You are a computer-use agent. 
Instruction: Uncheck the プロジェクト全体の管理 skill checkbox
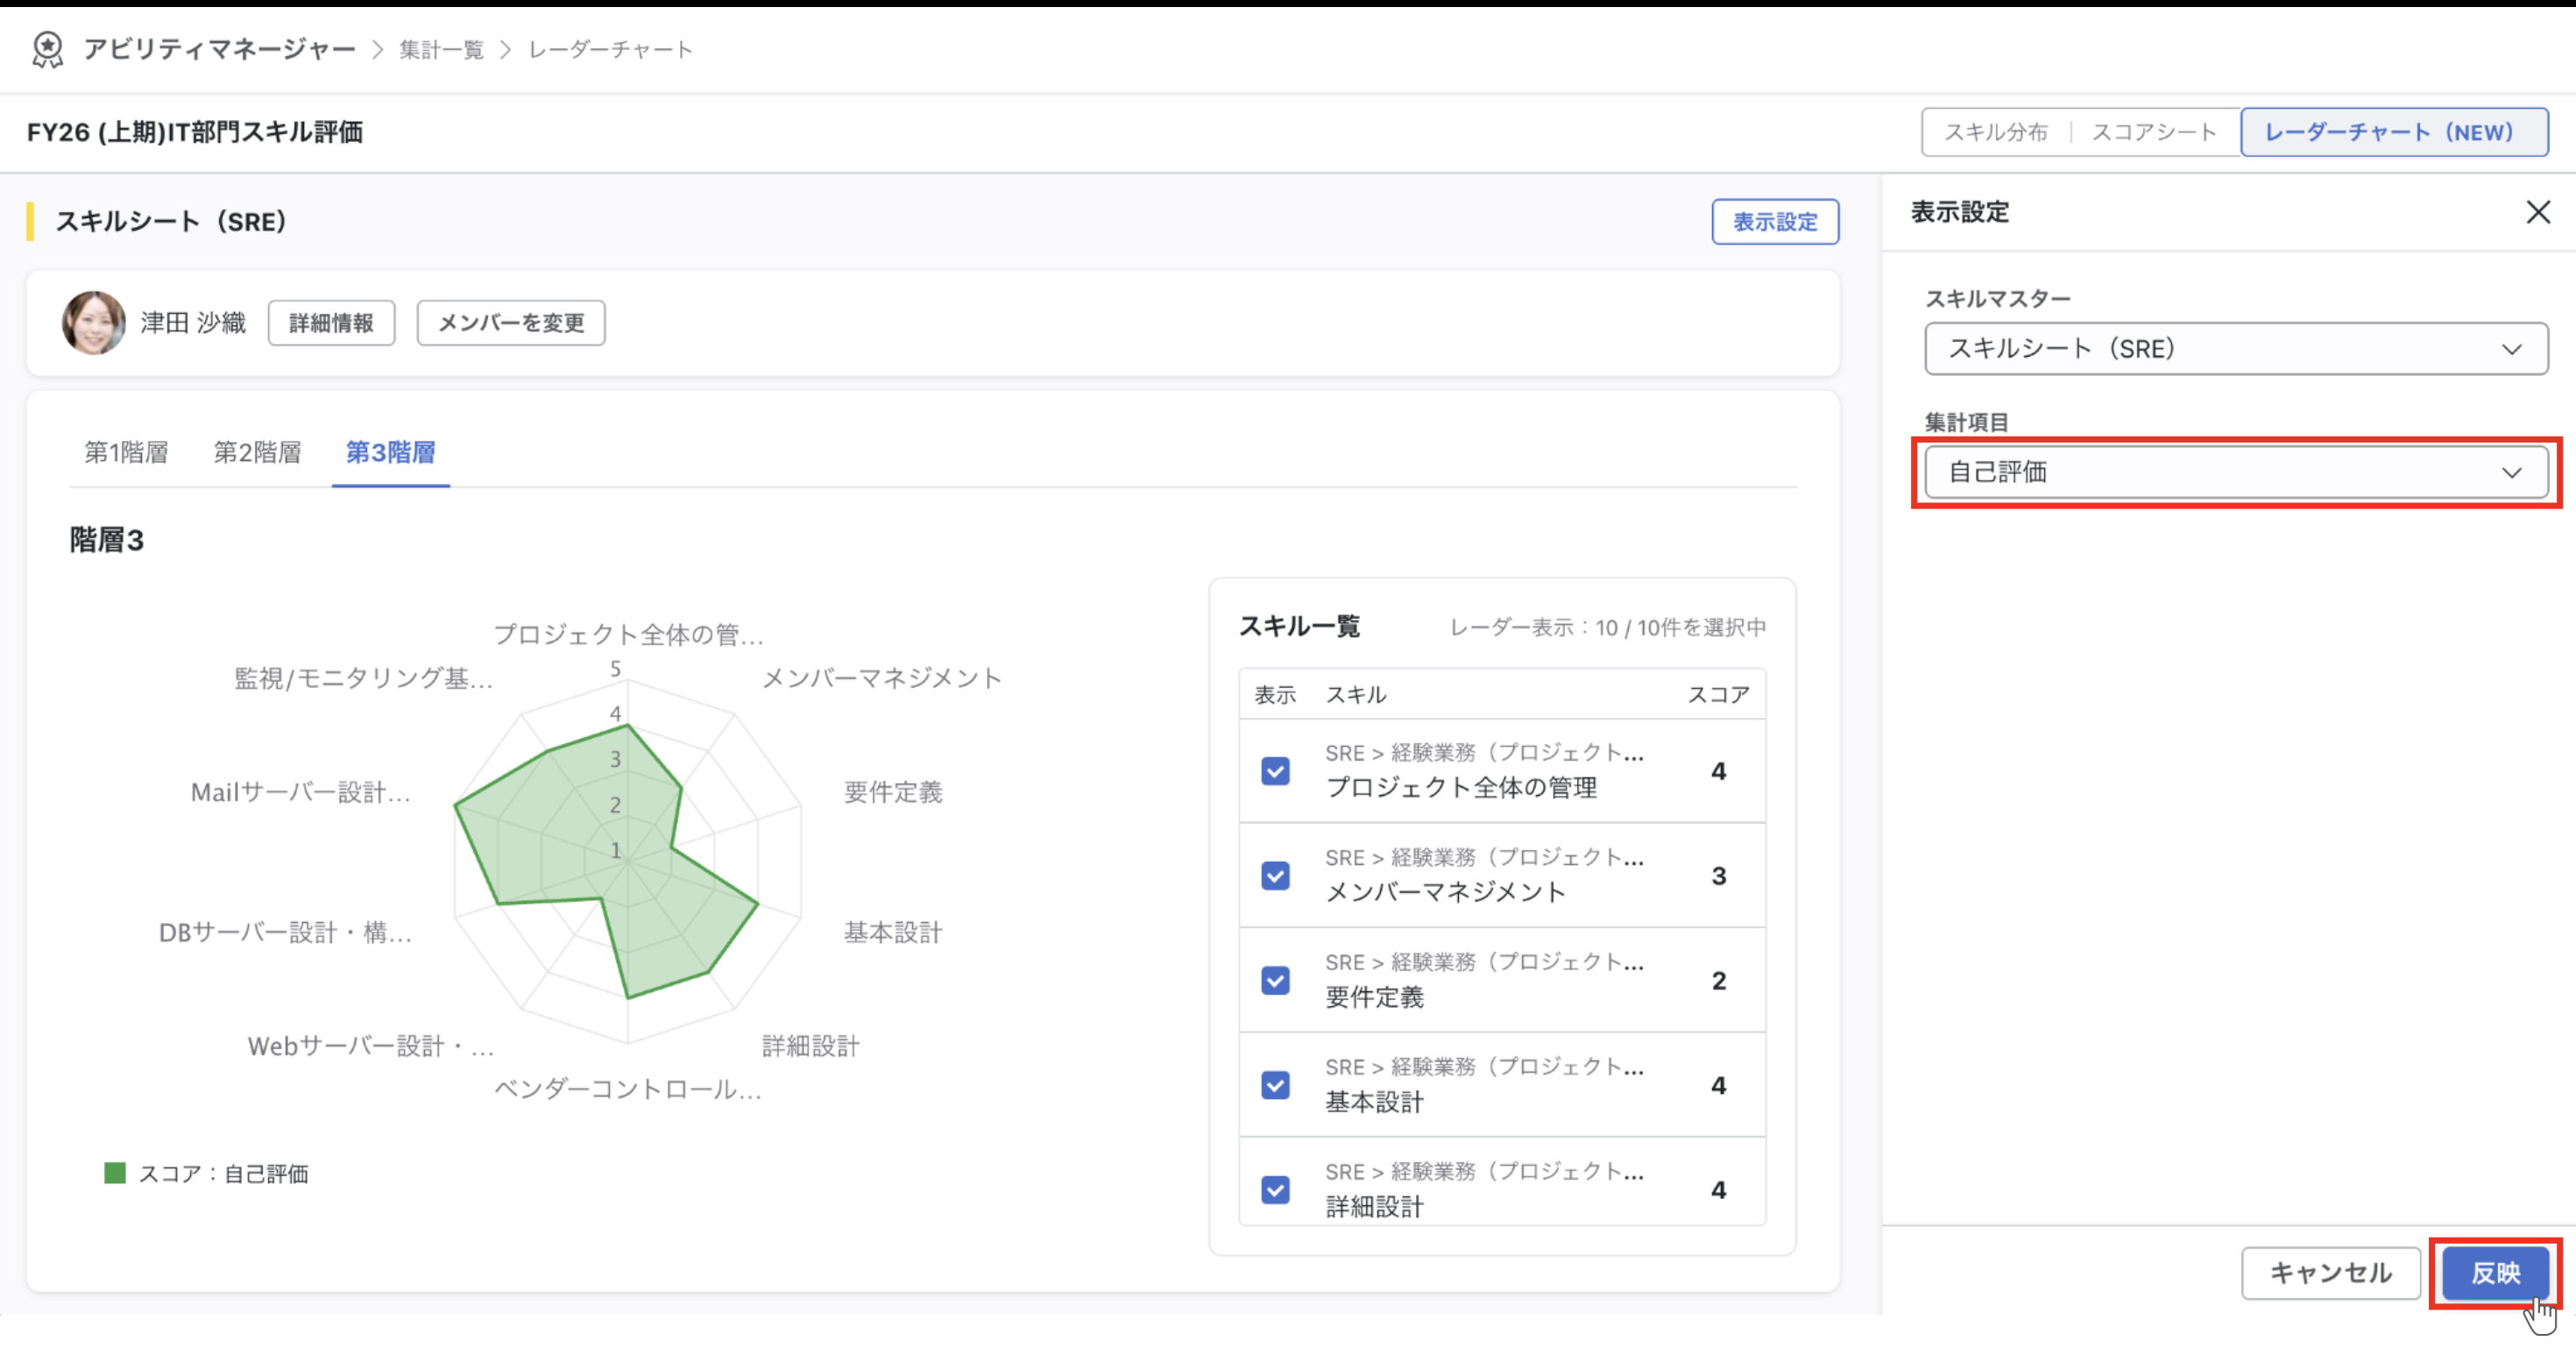pos(1275,771)
